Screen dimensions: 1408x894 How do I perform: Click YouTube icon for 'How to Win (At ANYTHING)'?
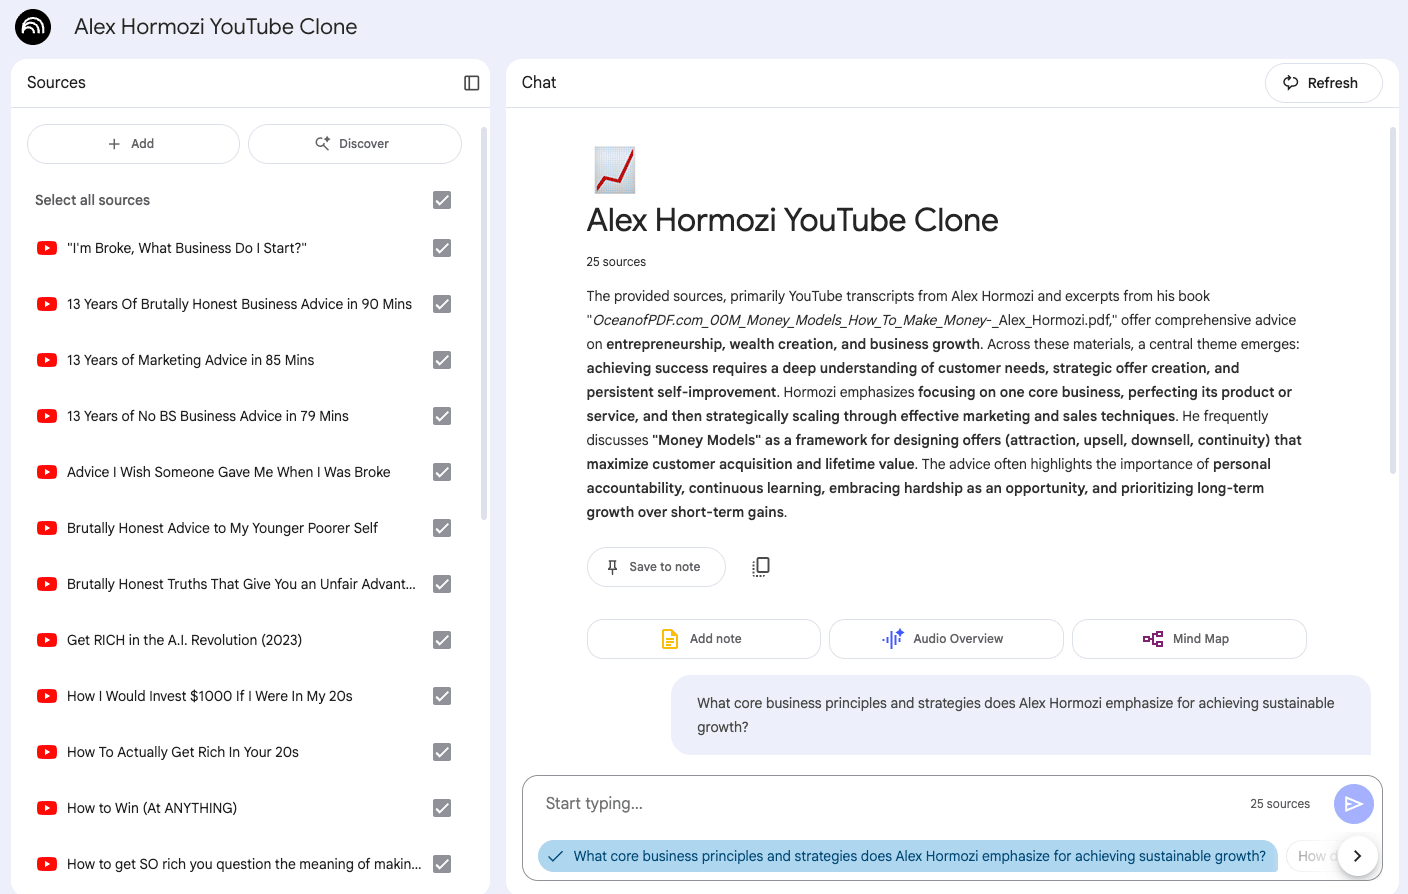pos(47,808)
